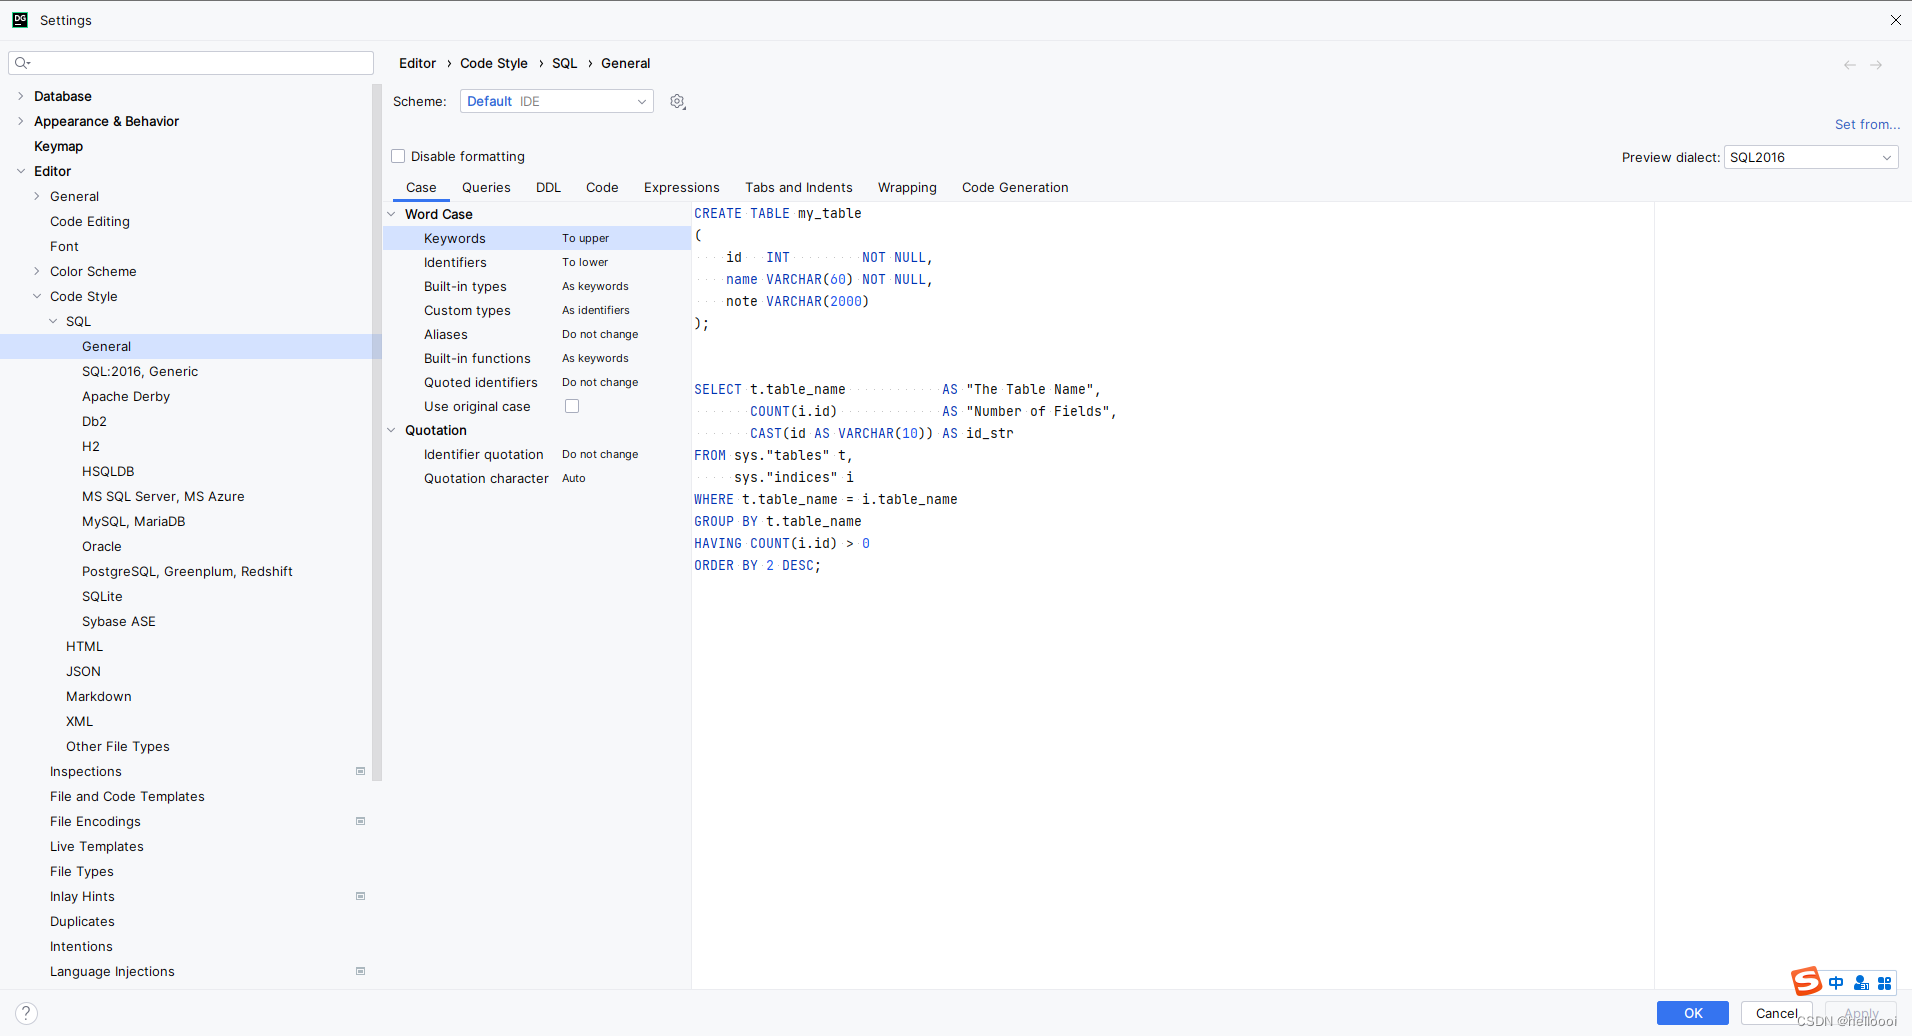Click SQL in the breadcrumb path

pyautogui.click(x=564, y=63)
